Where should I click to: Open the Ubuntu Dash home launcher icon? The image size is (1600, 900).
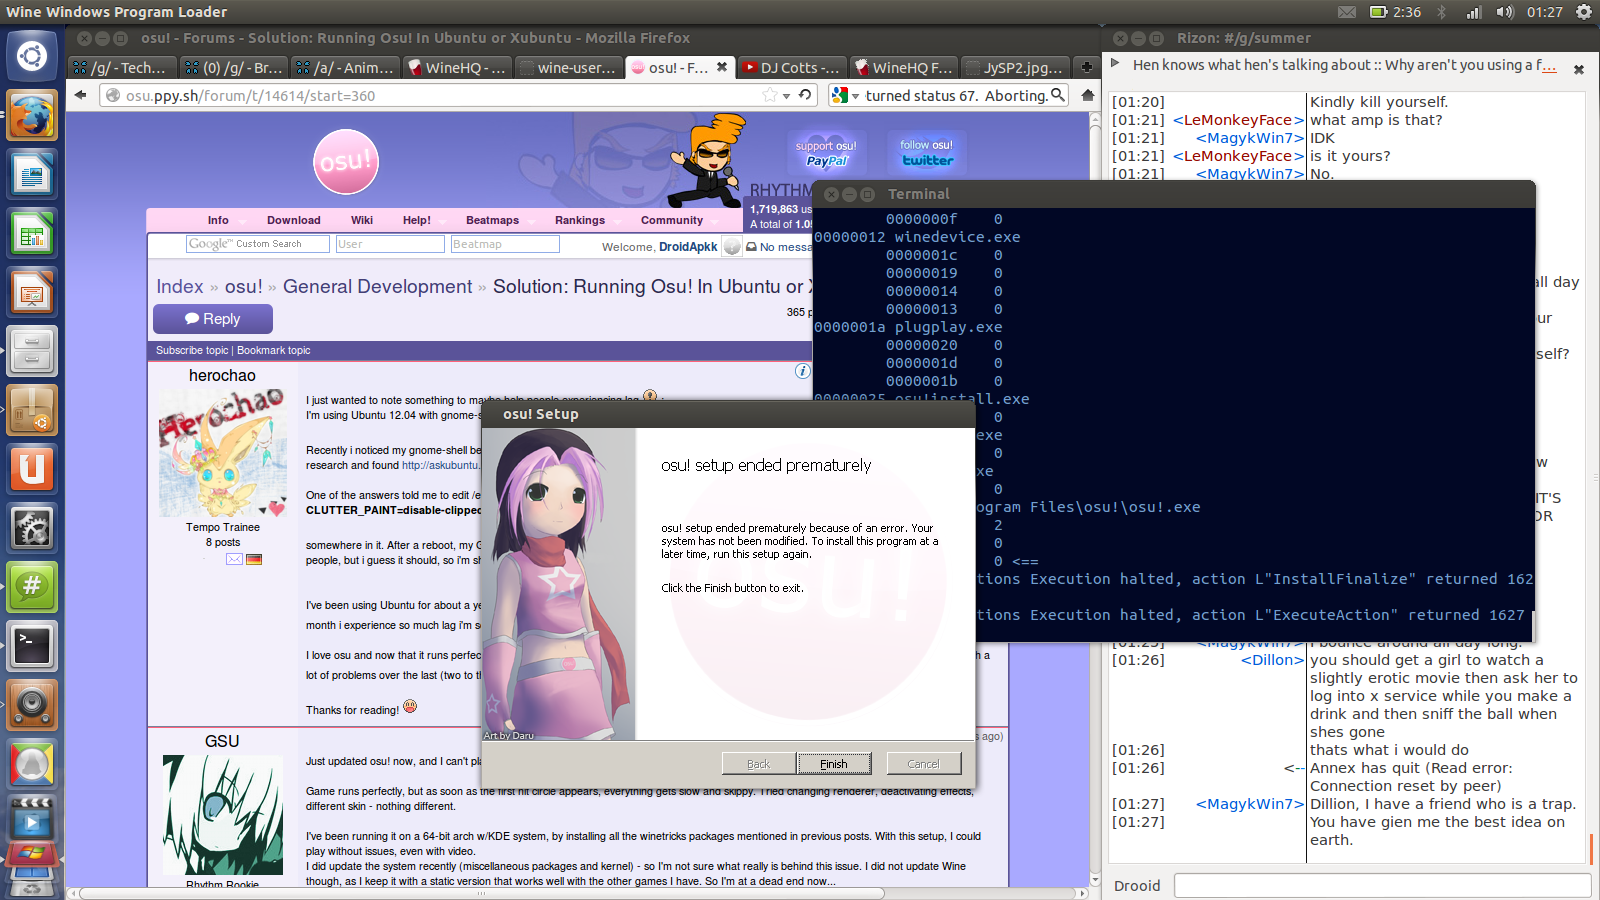point(32,56)
